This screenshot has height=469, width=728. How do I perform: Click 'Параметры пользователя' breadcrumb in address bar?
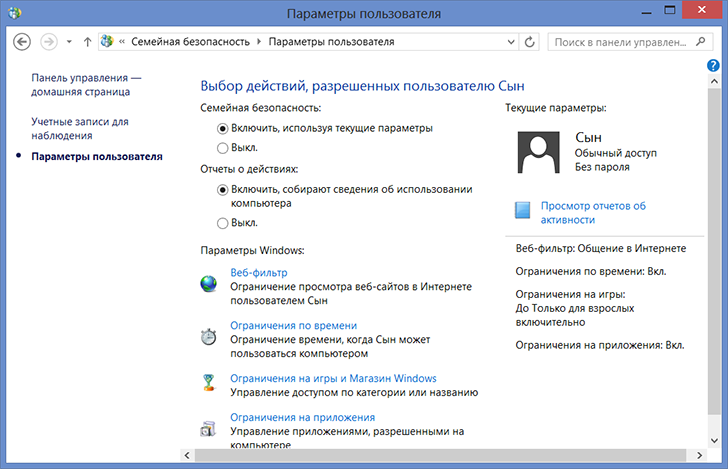[x=332, y=42]
